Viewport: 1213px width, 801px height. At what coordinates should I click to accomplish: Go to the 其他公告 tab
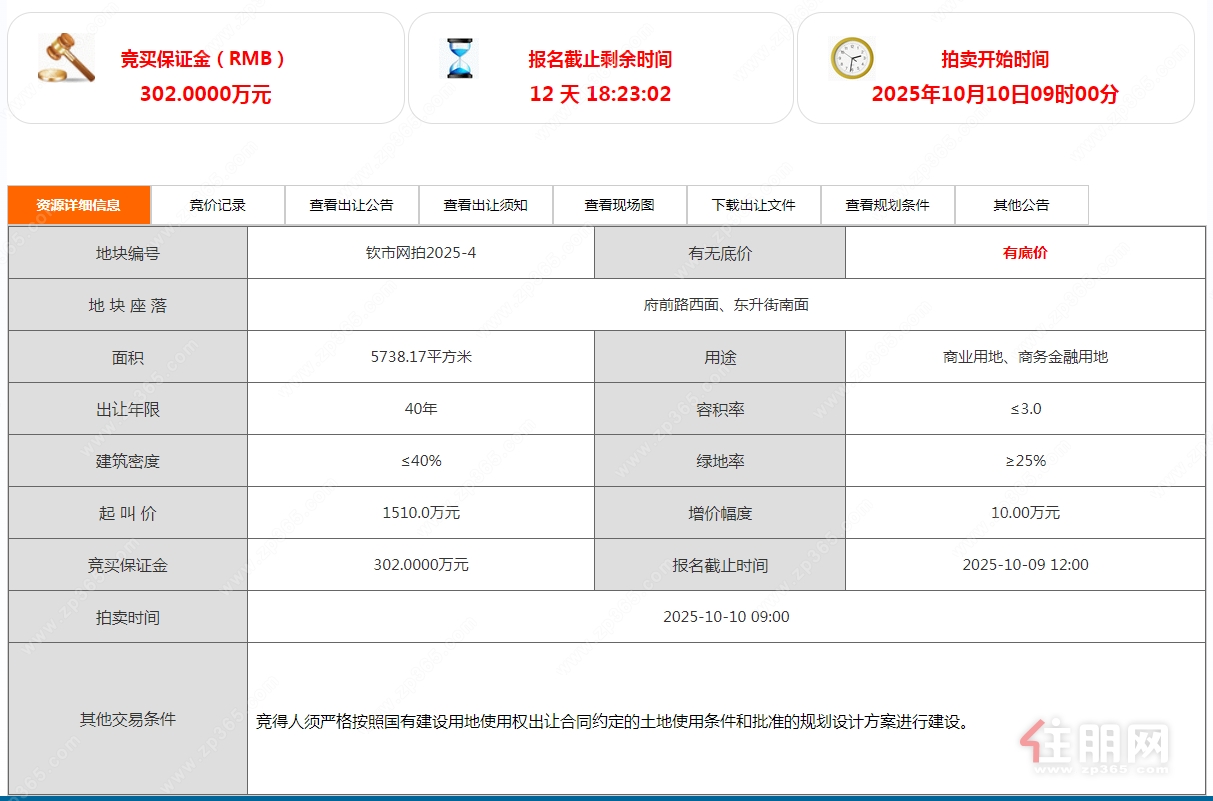point(1021,205)
